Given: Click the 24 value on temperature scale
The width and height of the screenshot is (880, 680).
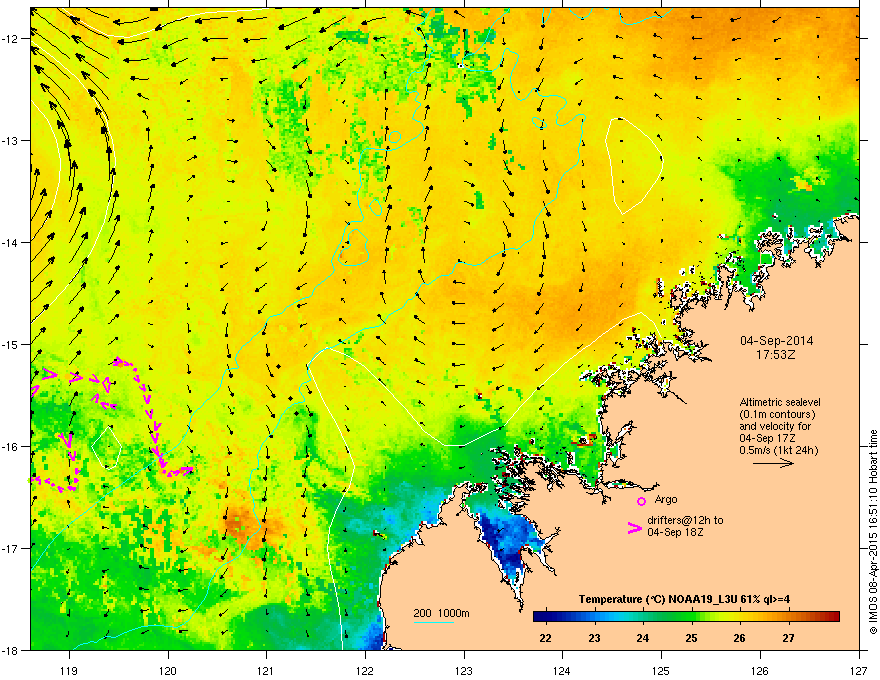Looking at the screenshot, I should coord(643,638).
